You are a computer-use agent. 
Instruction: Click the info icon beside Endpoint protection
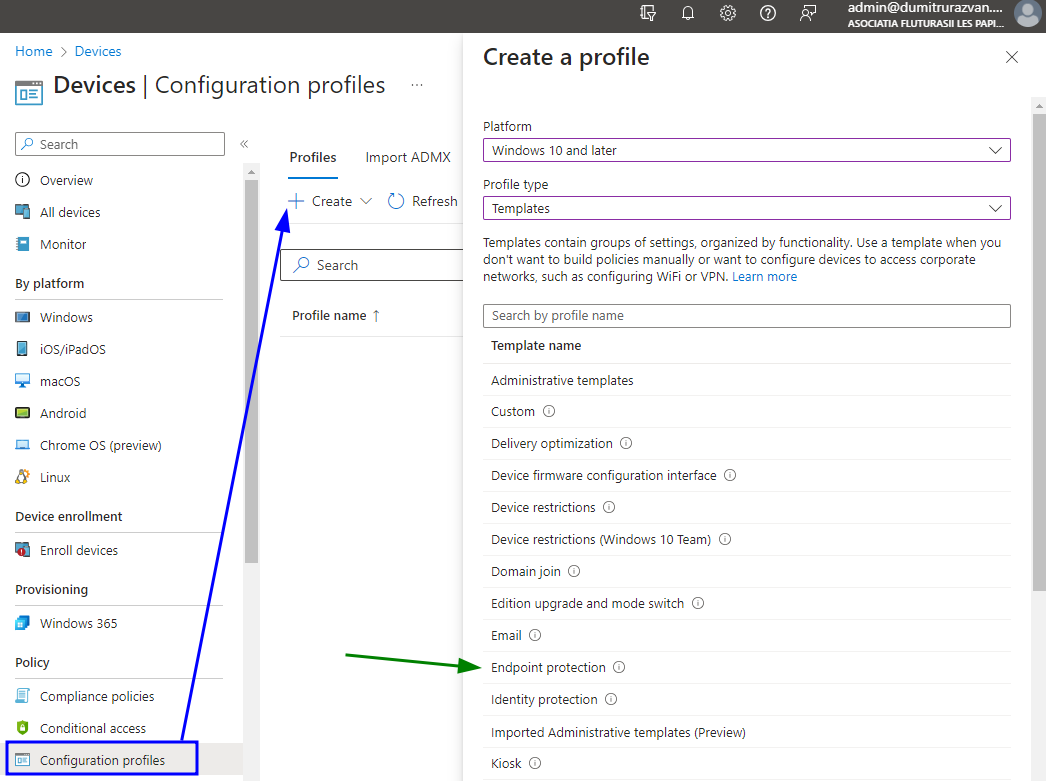[619, 667]
